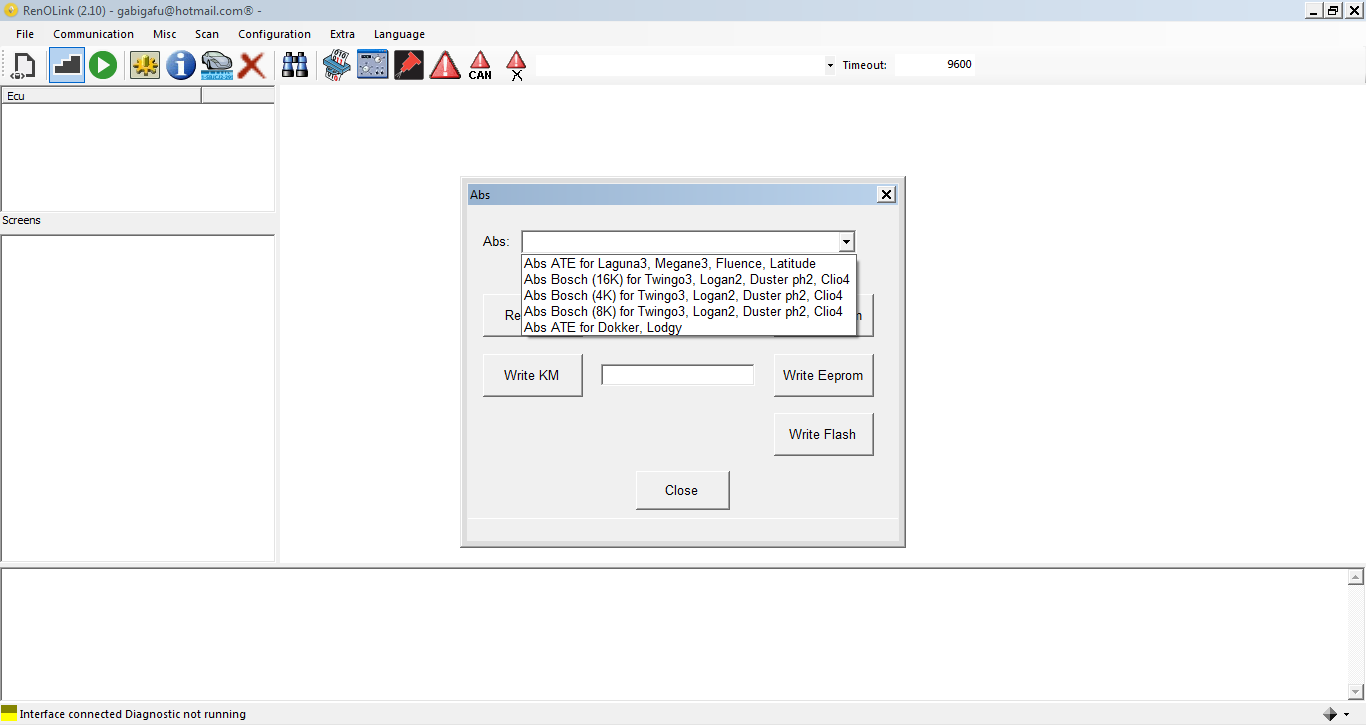The image size is (1366, 725).
Task: Click the silver car toolbar icon
Action: [217, 66]
